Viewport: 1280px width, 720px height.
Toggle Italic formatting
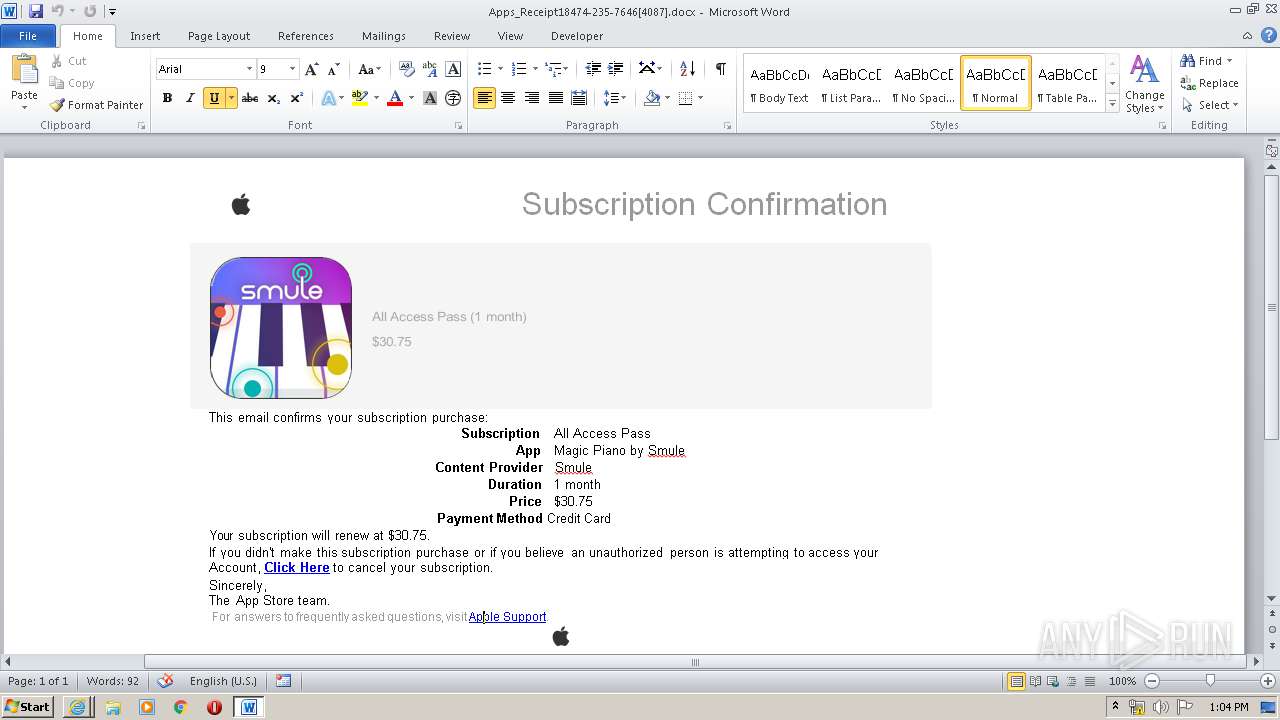coord(190,98)
